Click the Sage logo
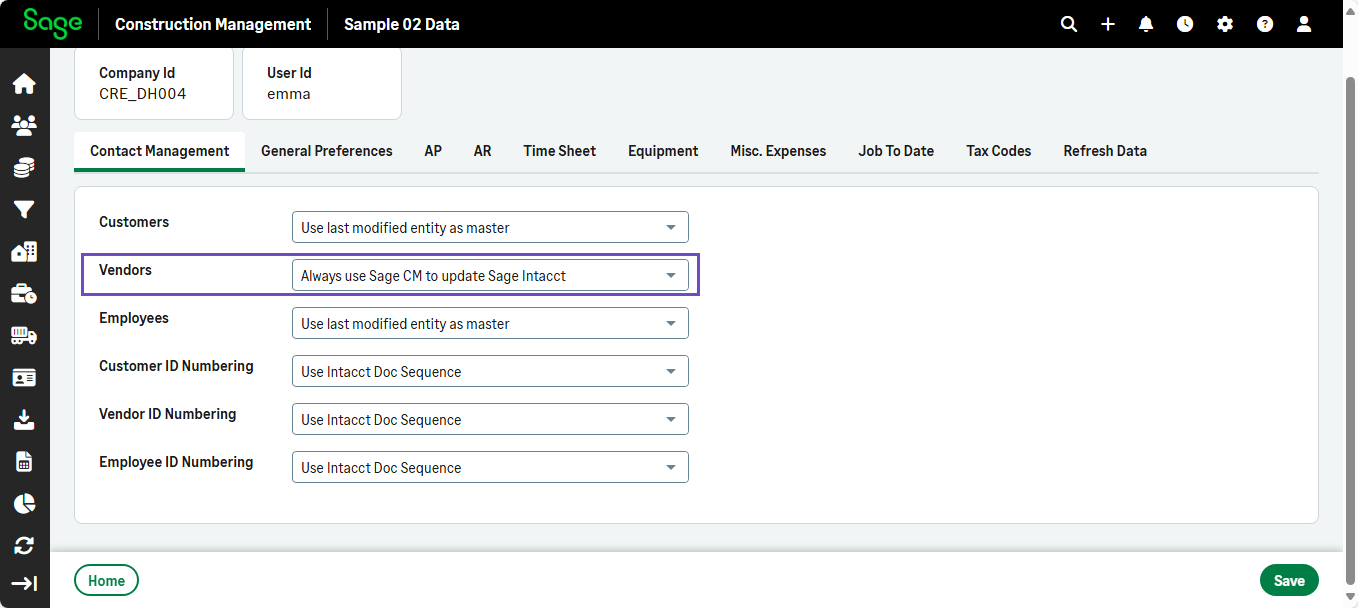Image resolution: width=1358 pixels, height=608 pixels. point(52,22)
